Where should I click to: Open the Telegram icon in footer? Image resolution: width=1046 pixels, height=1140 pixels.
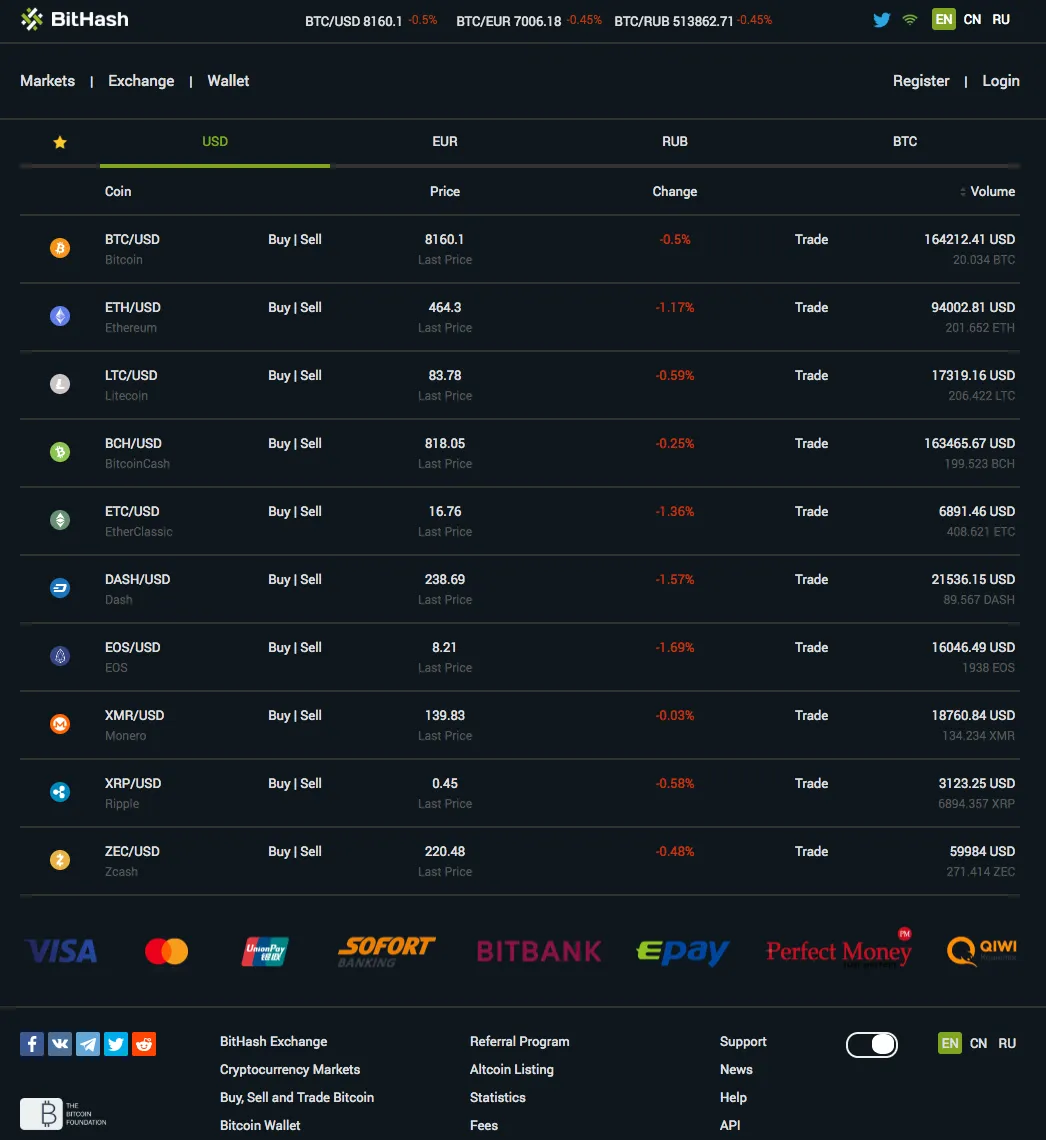point(88,1044)
